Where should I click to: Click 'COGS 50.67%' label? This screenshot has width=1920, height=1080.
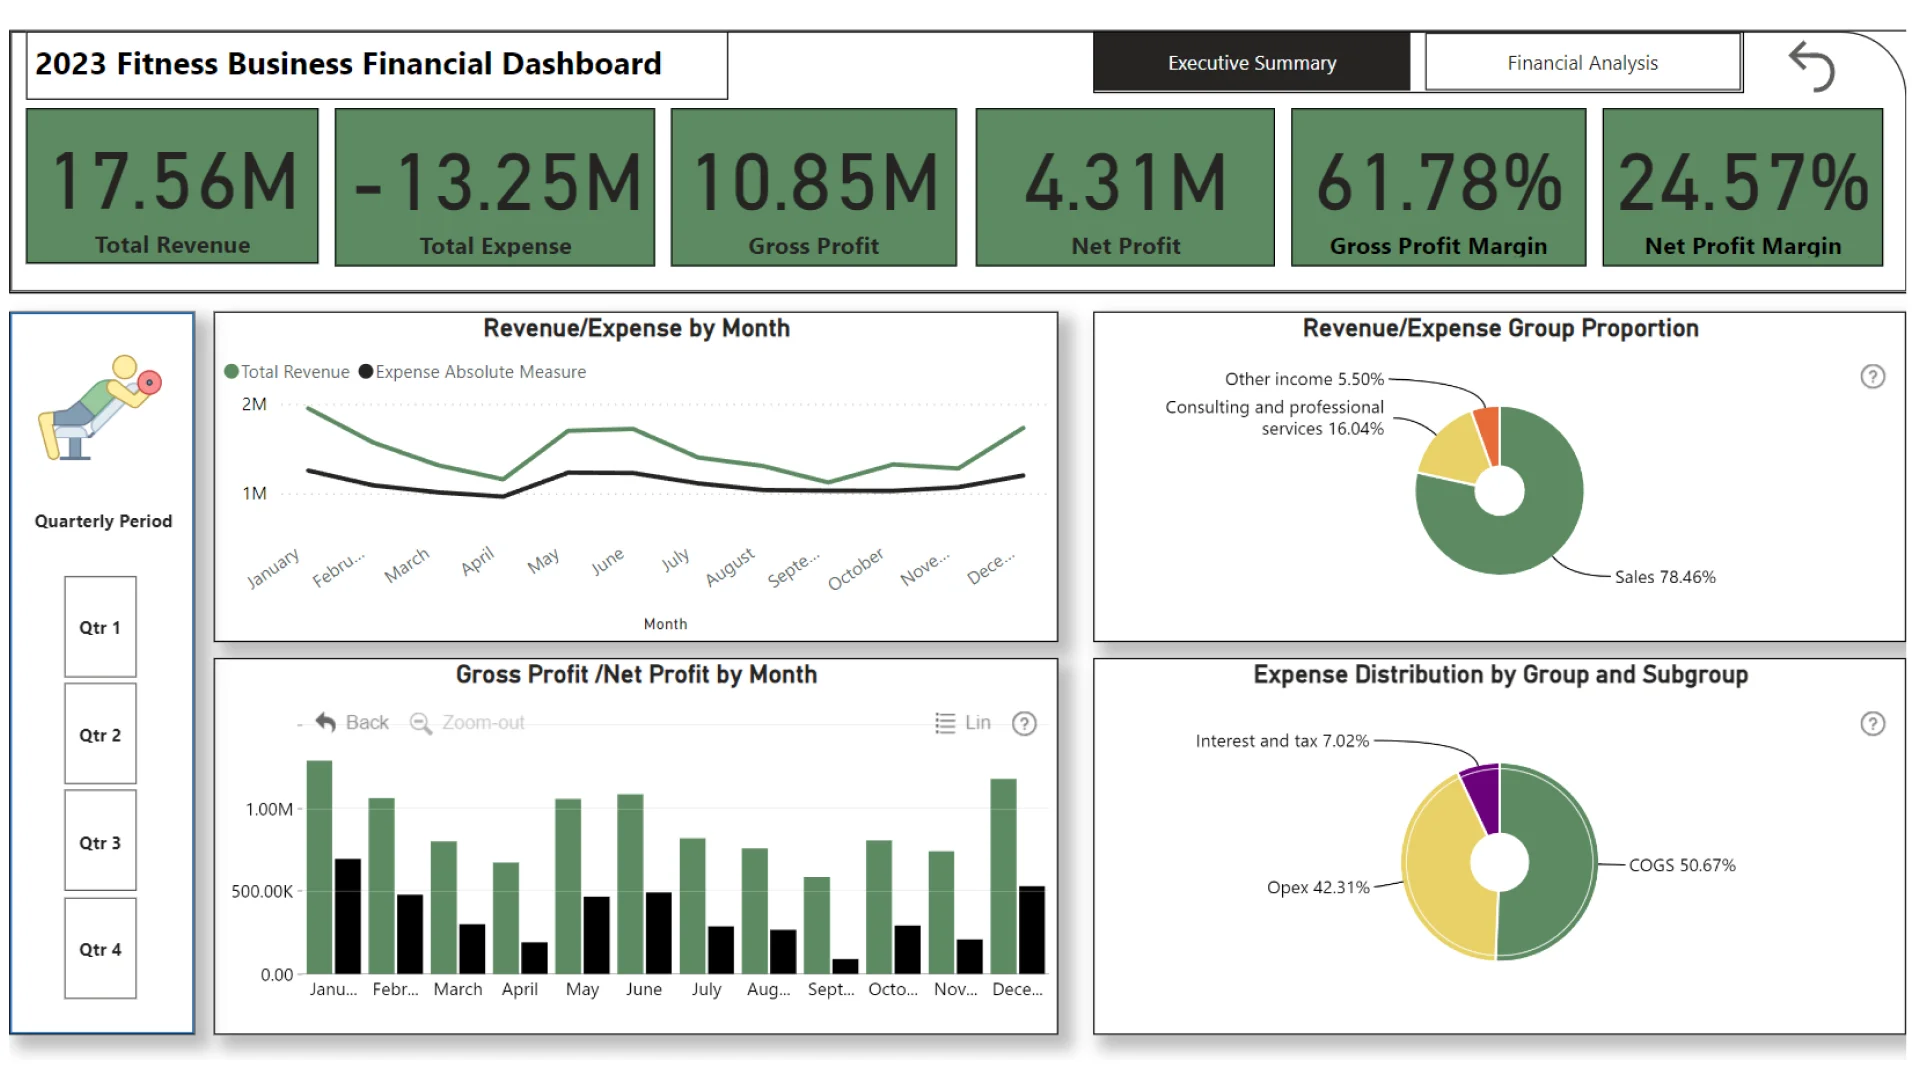(1682, 865)
